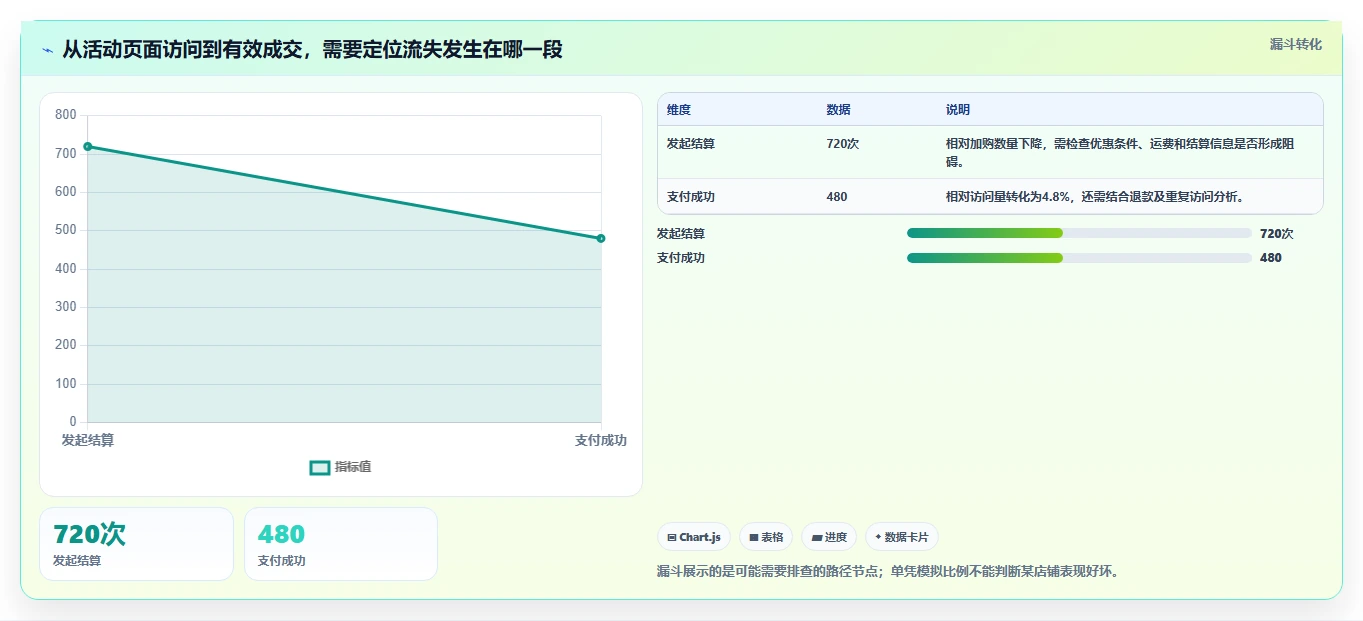Toggle the 指标值 legend swatch

tap(320, 467)
